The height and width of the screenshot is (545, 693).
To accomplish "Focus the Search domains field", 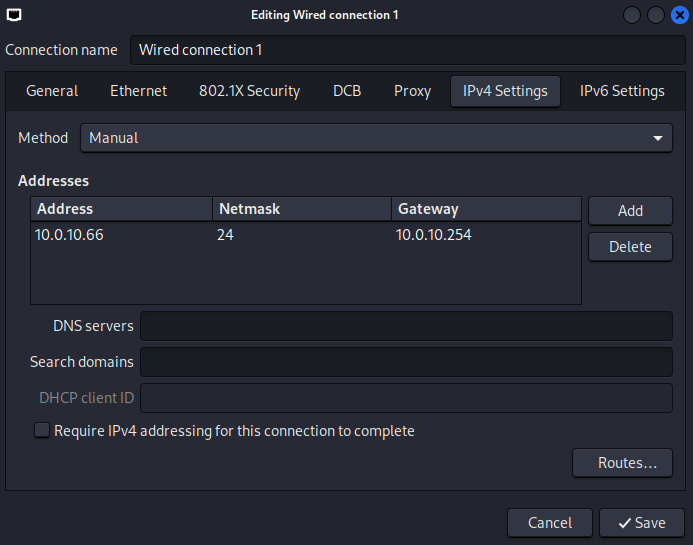I will [x=406, y=362].
